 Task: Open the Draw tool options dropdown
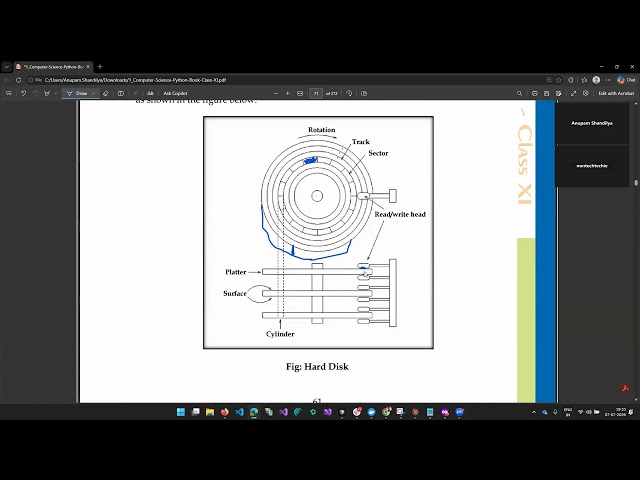click(x=93, y=93)
